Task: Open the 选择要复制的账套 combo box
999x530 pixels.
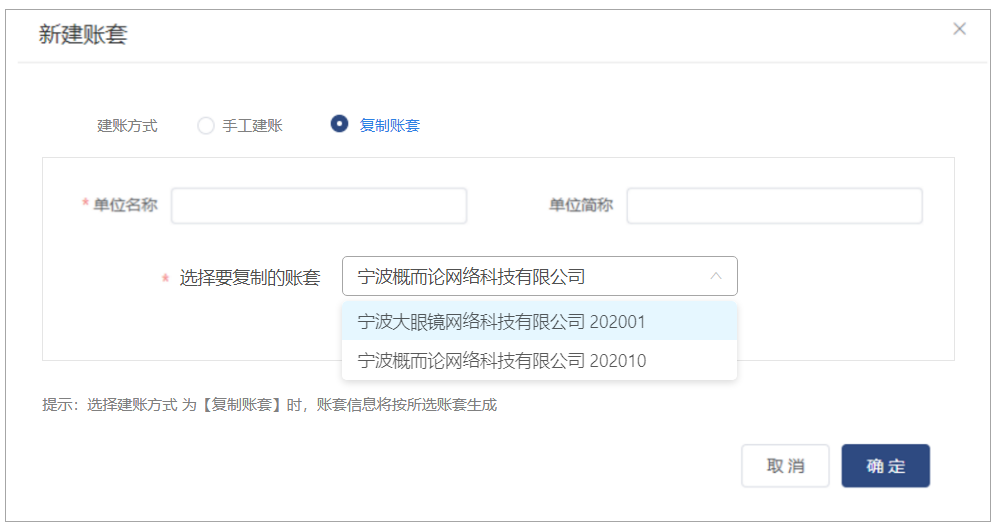Action: 540,276
